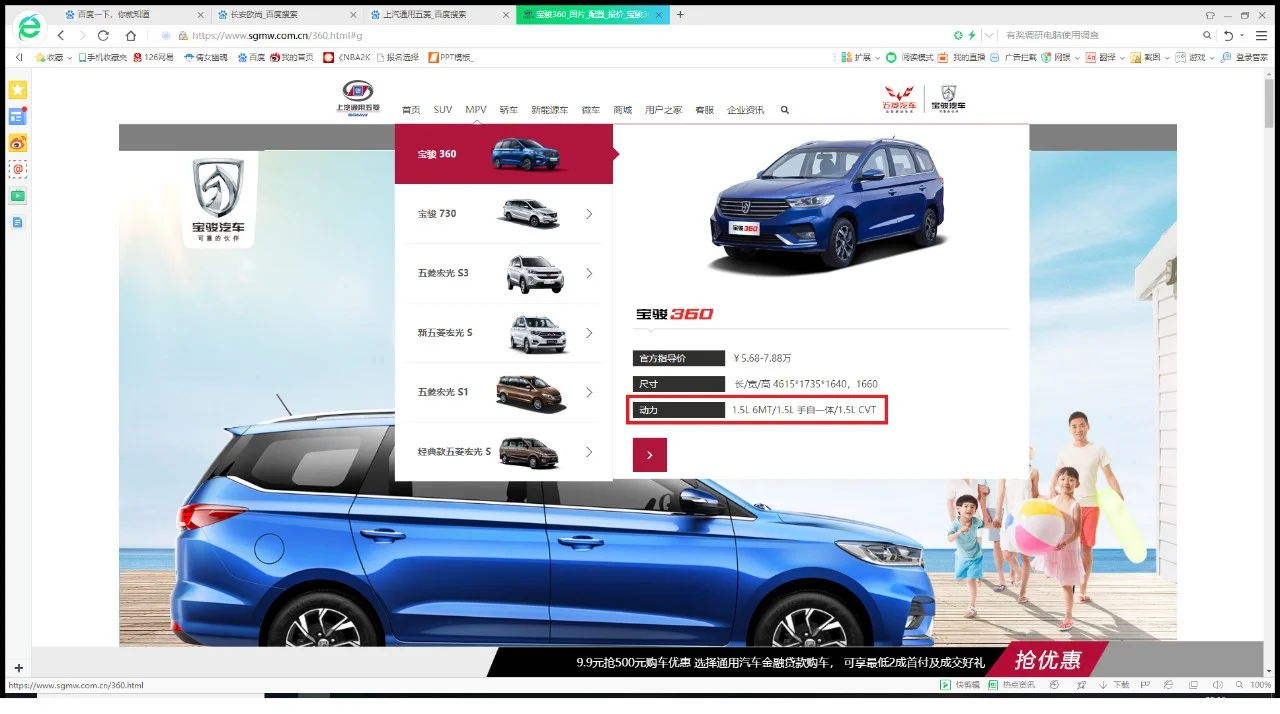Go back with the browser back arrow
The image size is (1280, 714).
(x=61, y=35)
